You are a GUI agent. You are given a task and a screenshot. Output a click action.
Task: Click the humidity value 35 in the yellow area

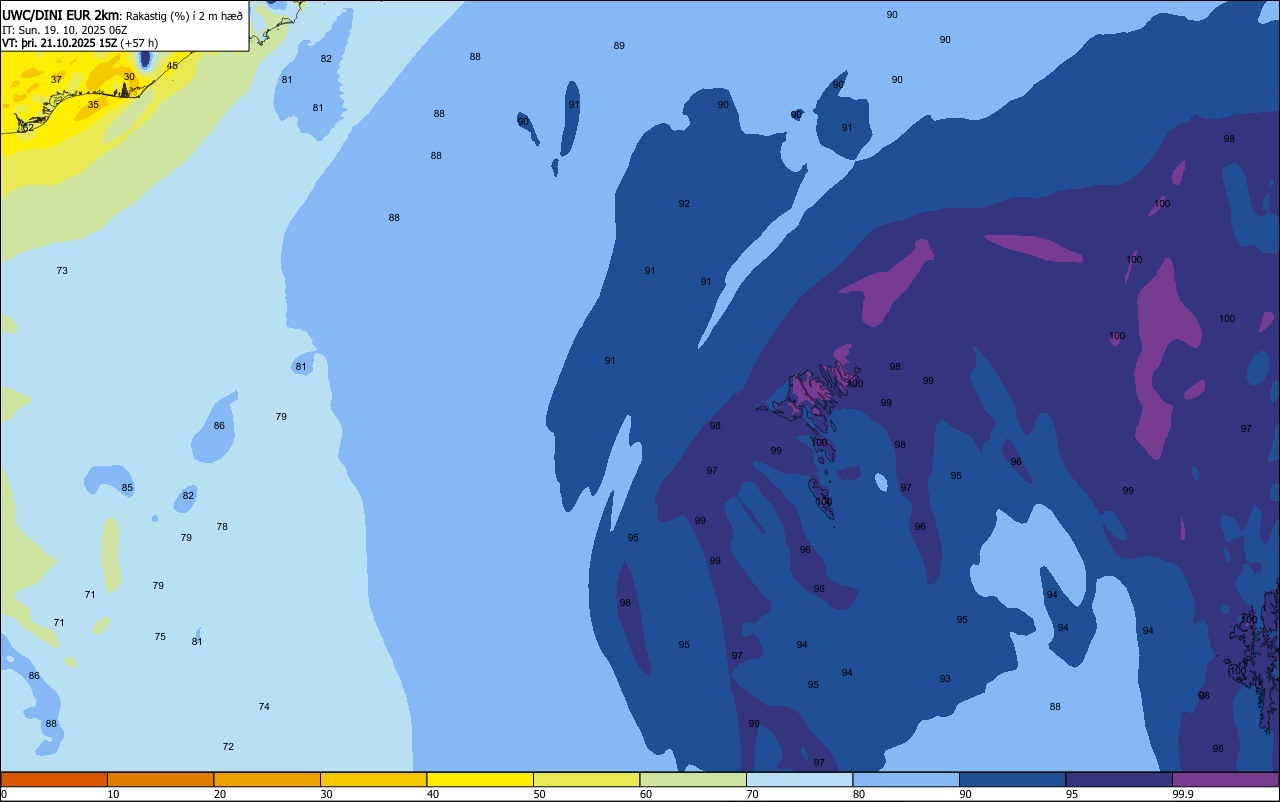(93, 105)
